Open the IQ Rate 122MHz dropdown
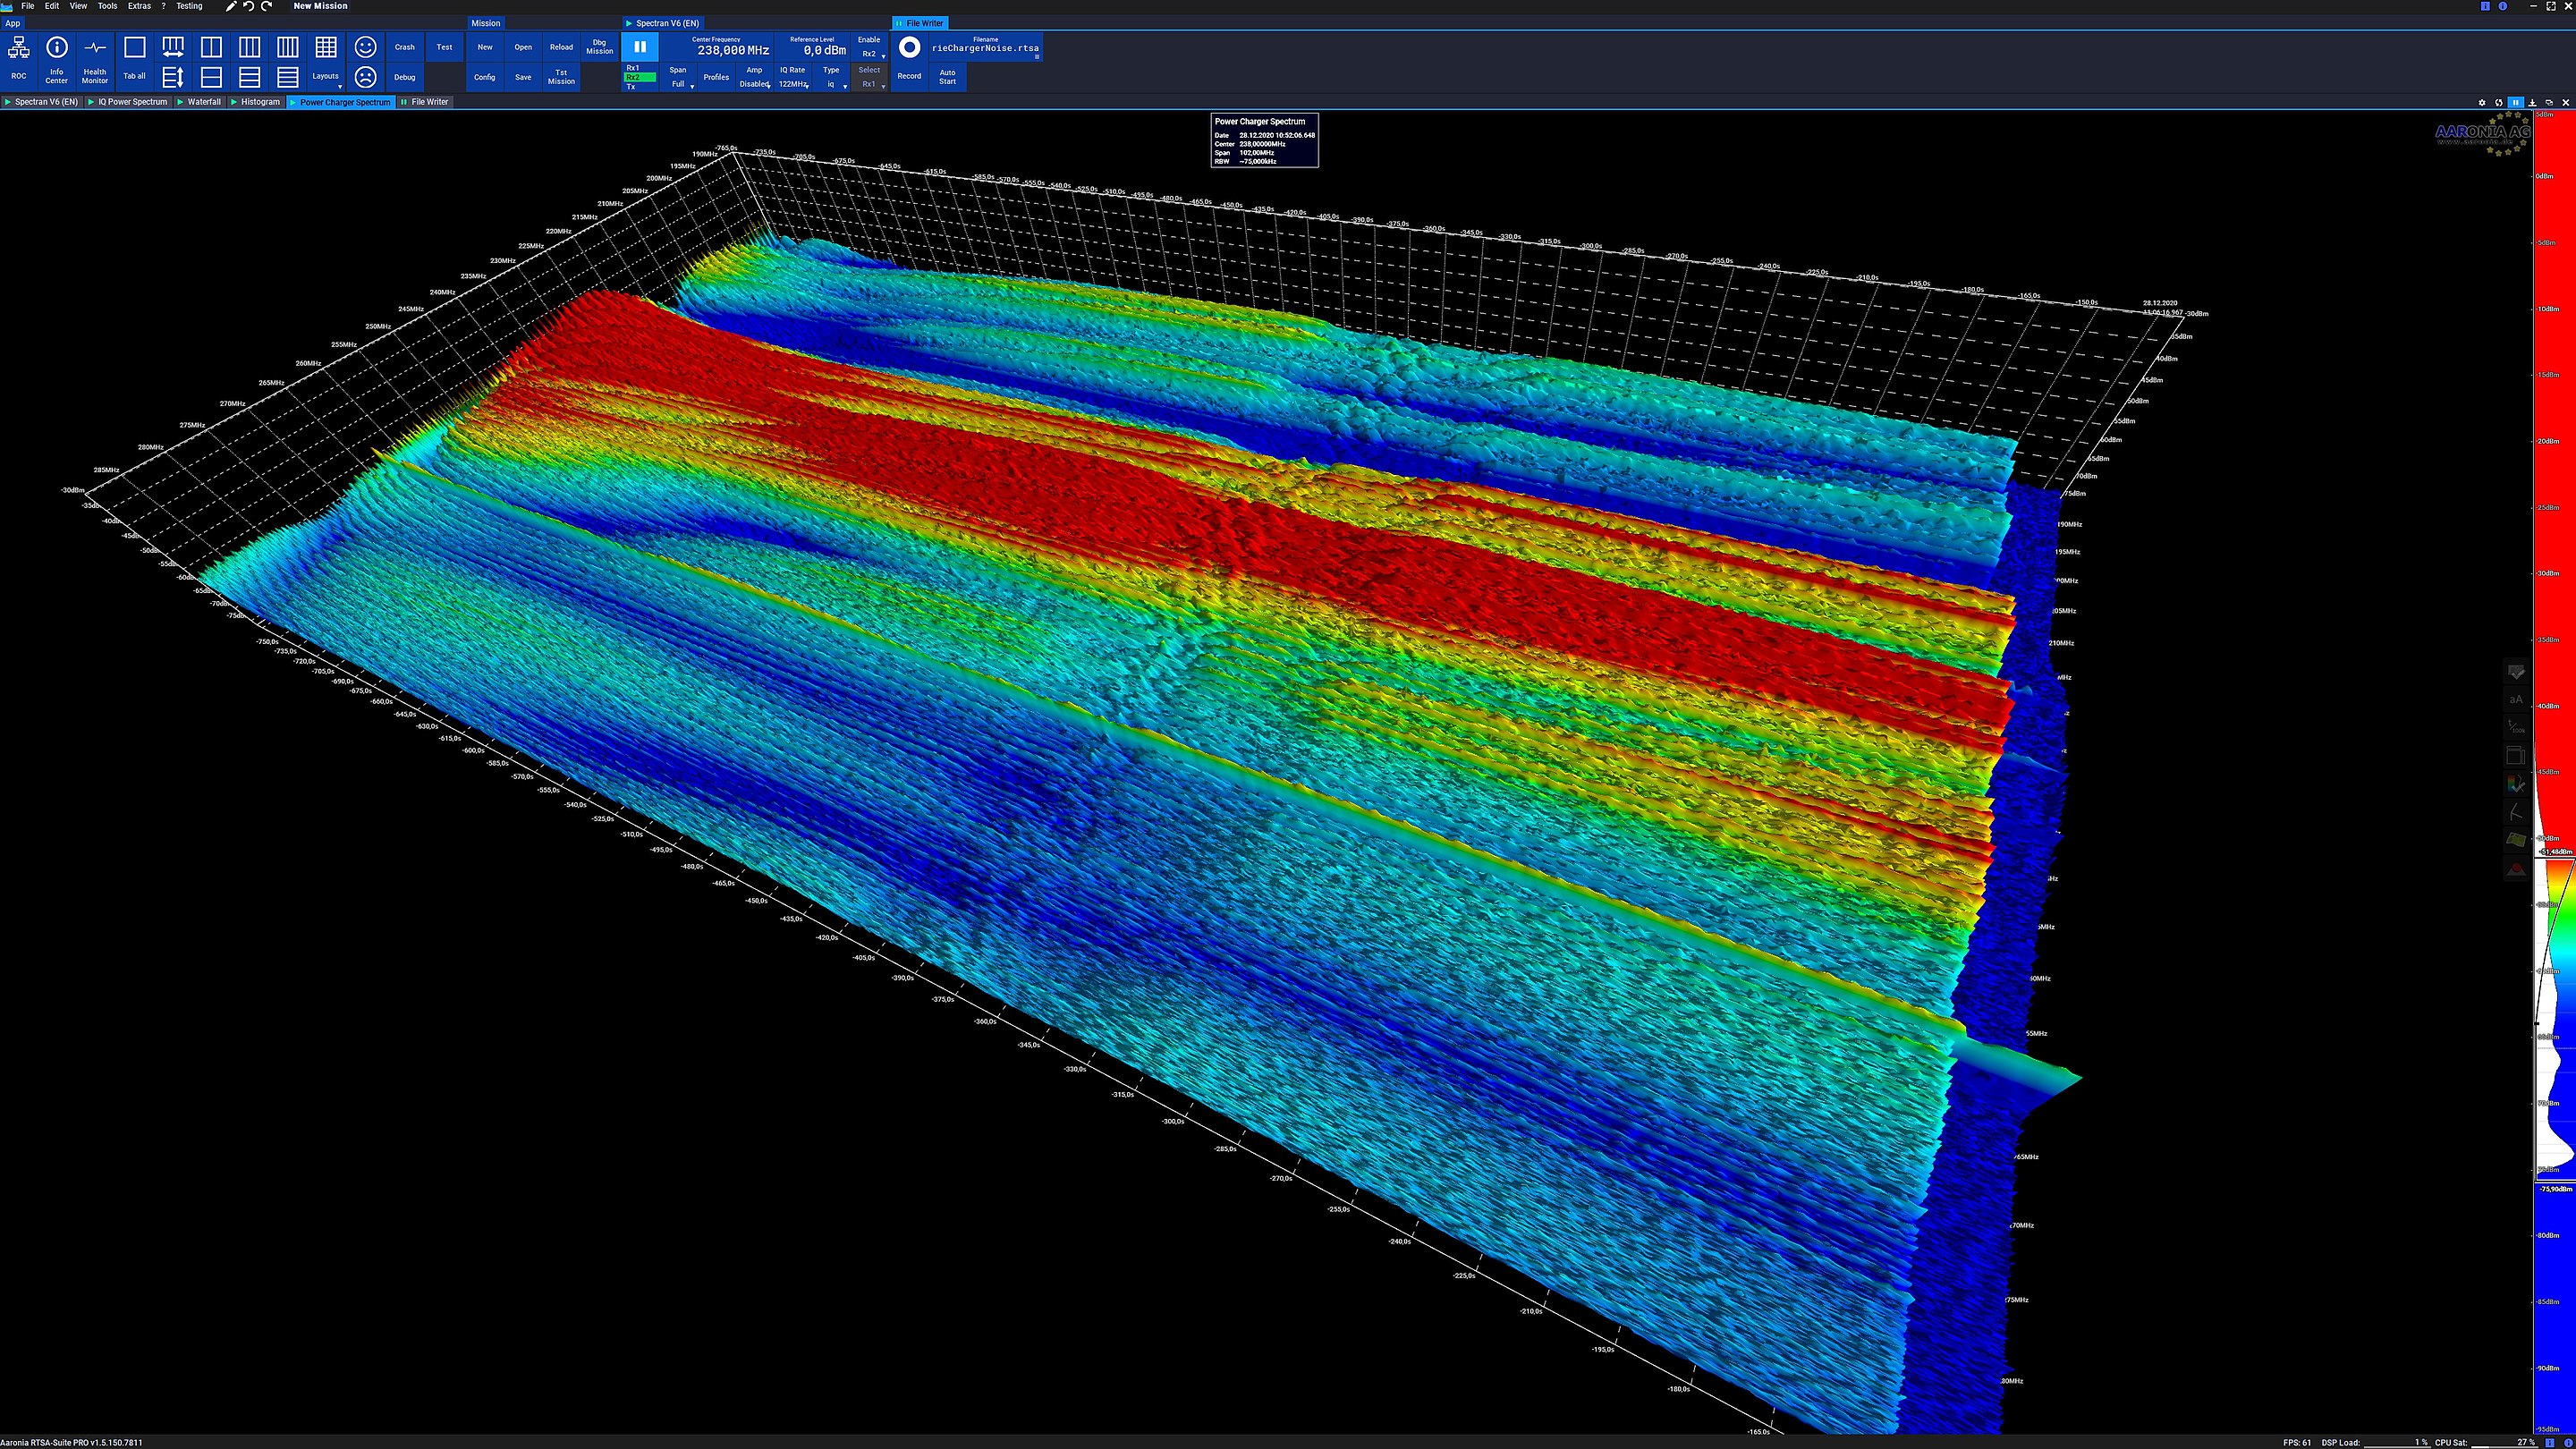The height and width of the screenshot is (1449, 2576). click(x=794, y=84)
